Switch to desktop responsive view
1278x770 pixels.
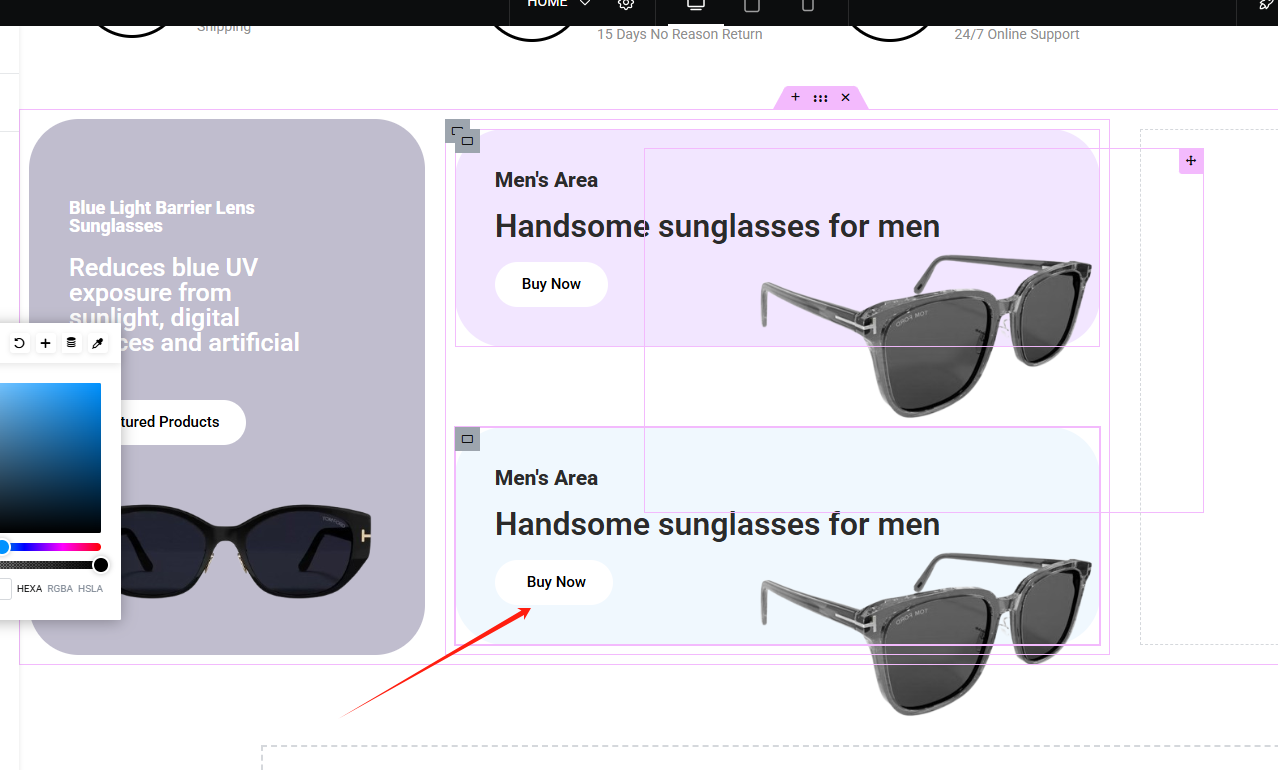[696, 5]
